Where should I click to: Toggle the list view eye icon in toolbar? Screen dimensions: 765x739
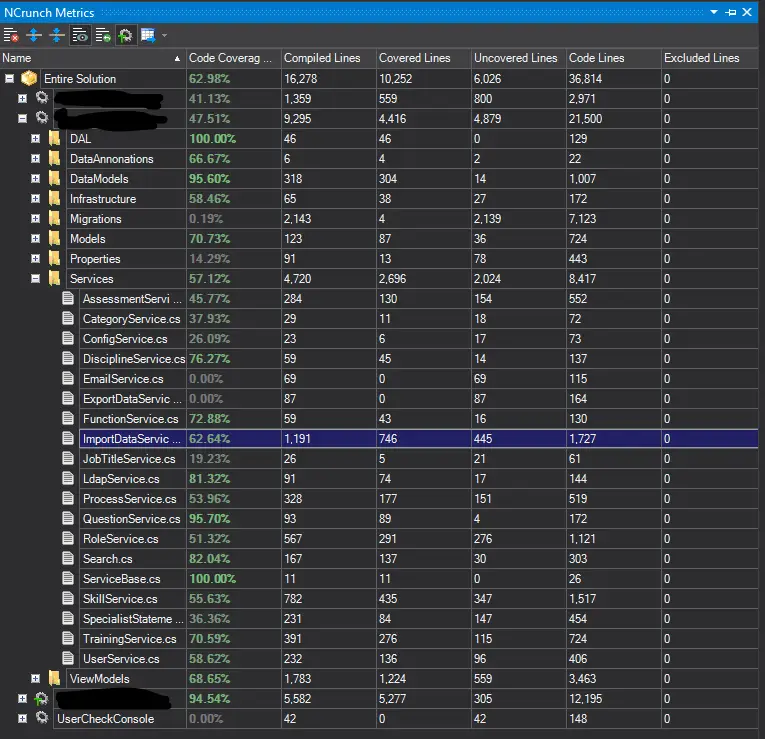pos(80,35)
